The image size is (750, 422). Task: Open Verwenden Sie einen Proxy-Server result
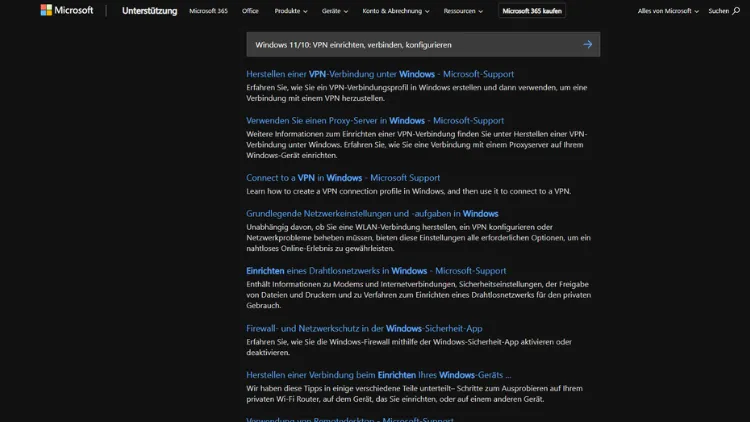[375, 121]
